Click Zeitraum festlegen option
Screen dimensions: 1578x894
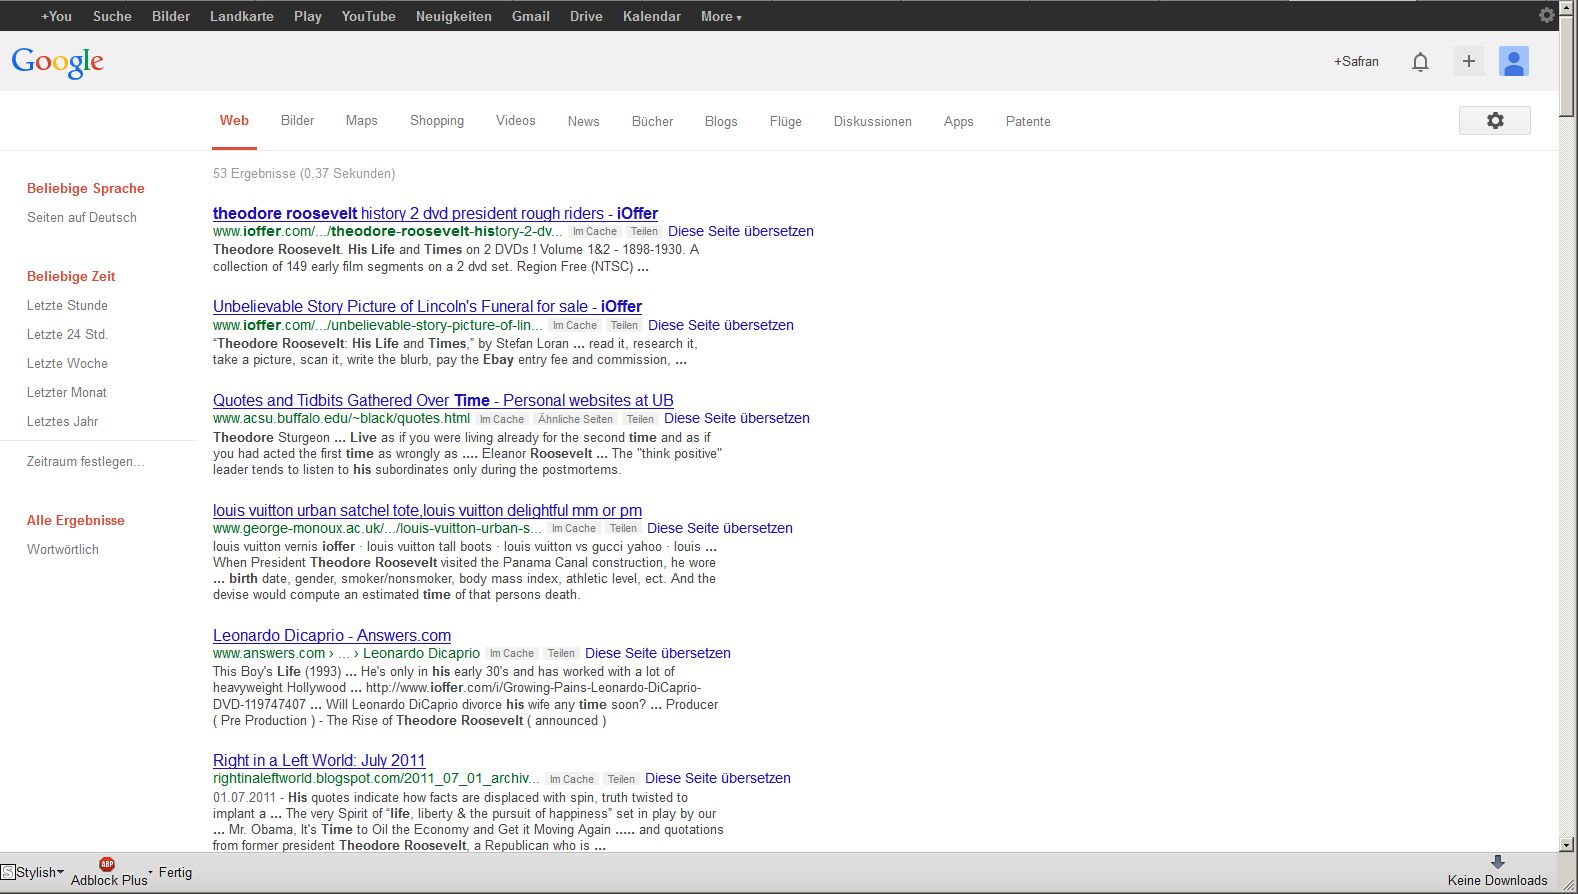coord(85,461)
